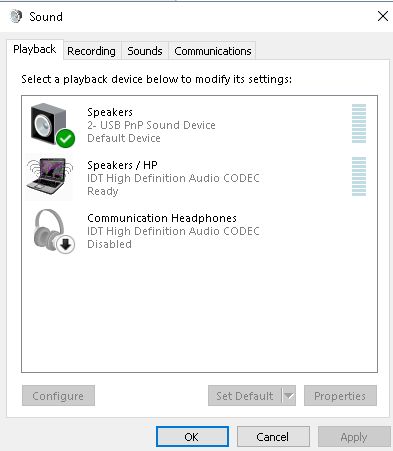Click the Configure button
The height and width of the screenshot is (451, 393).
click(x=58, y=396)
